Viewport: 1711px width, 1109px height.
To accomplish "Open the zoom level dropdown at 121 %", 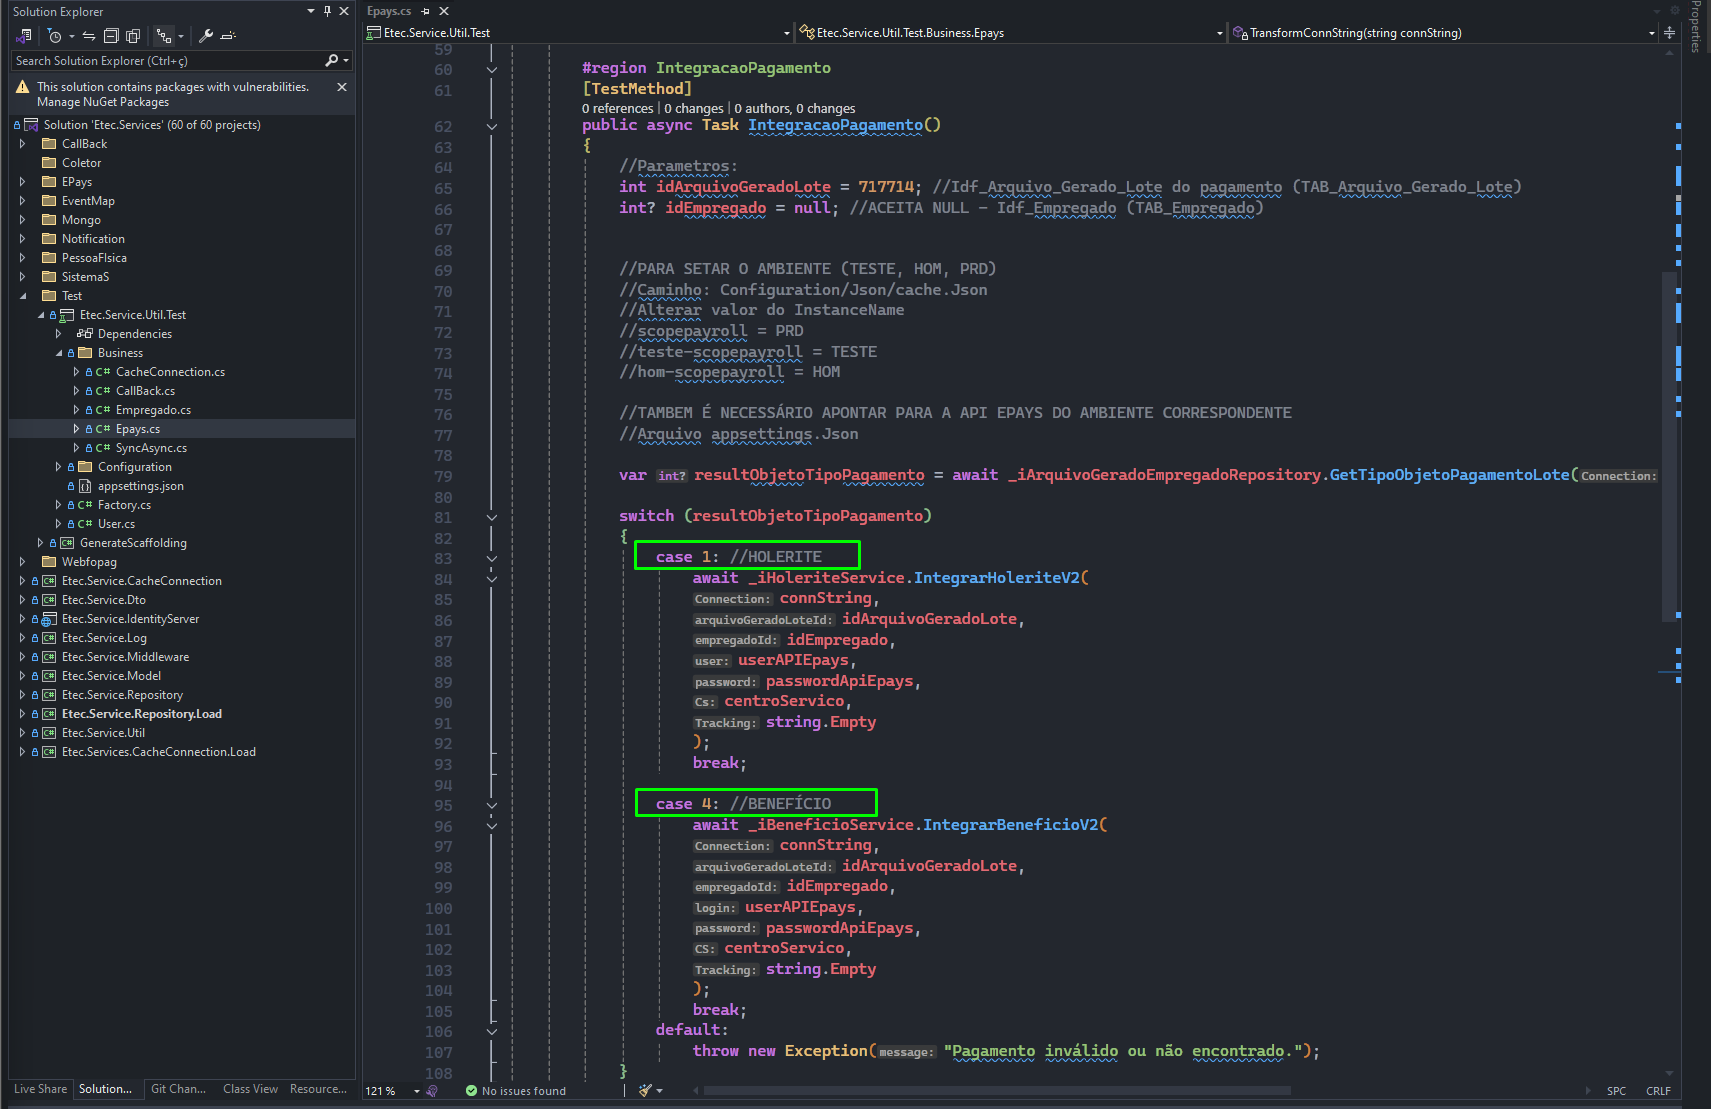I will tap(417, 1091).
